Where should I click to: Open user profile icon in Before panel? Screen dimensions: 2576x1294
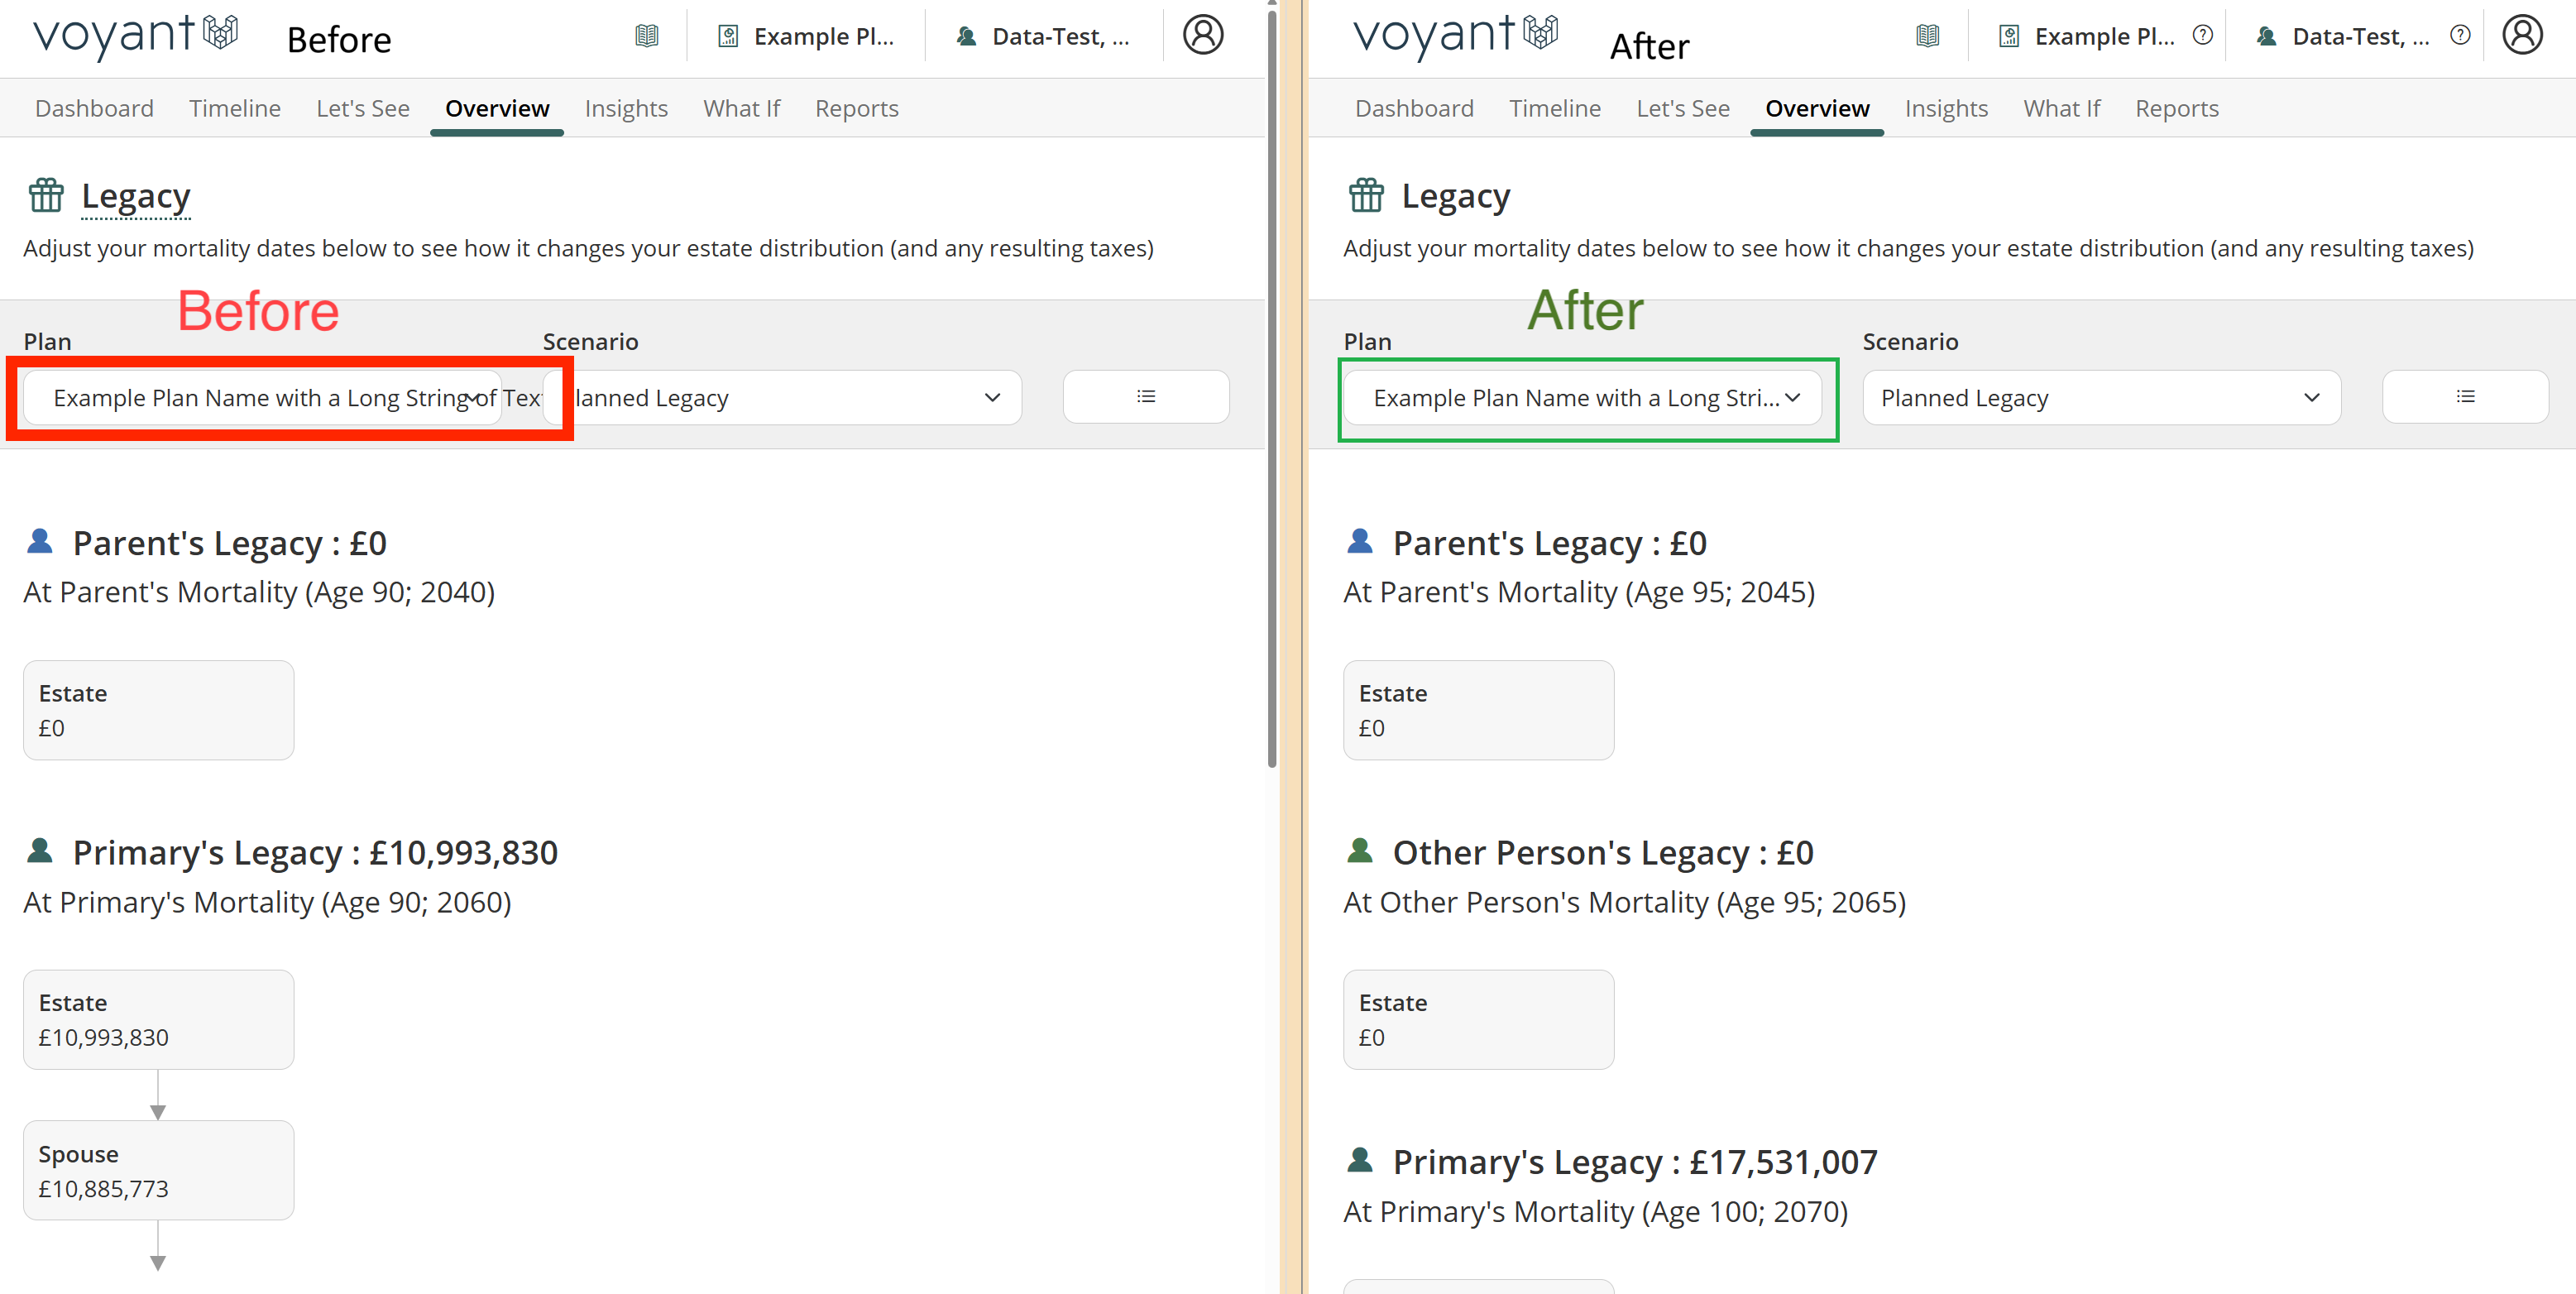pos(1203,35)
